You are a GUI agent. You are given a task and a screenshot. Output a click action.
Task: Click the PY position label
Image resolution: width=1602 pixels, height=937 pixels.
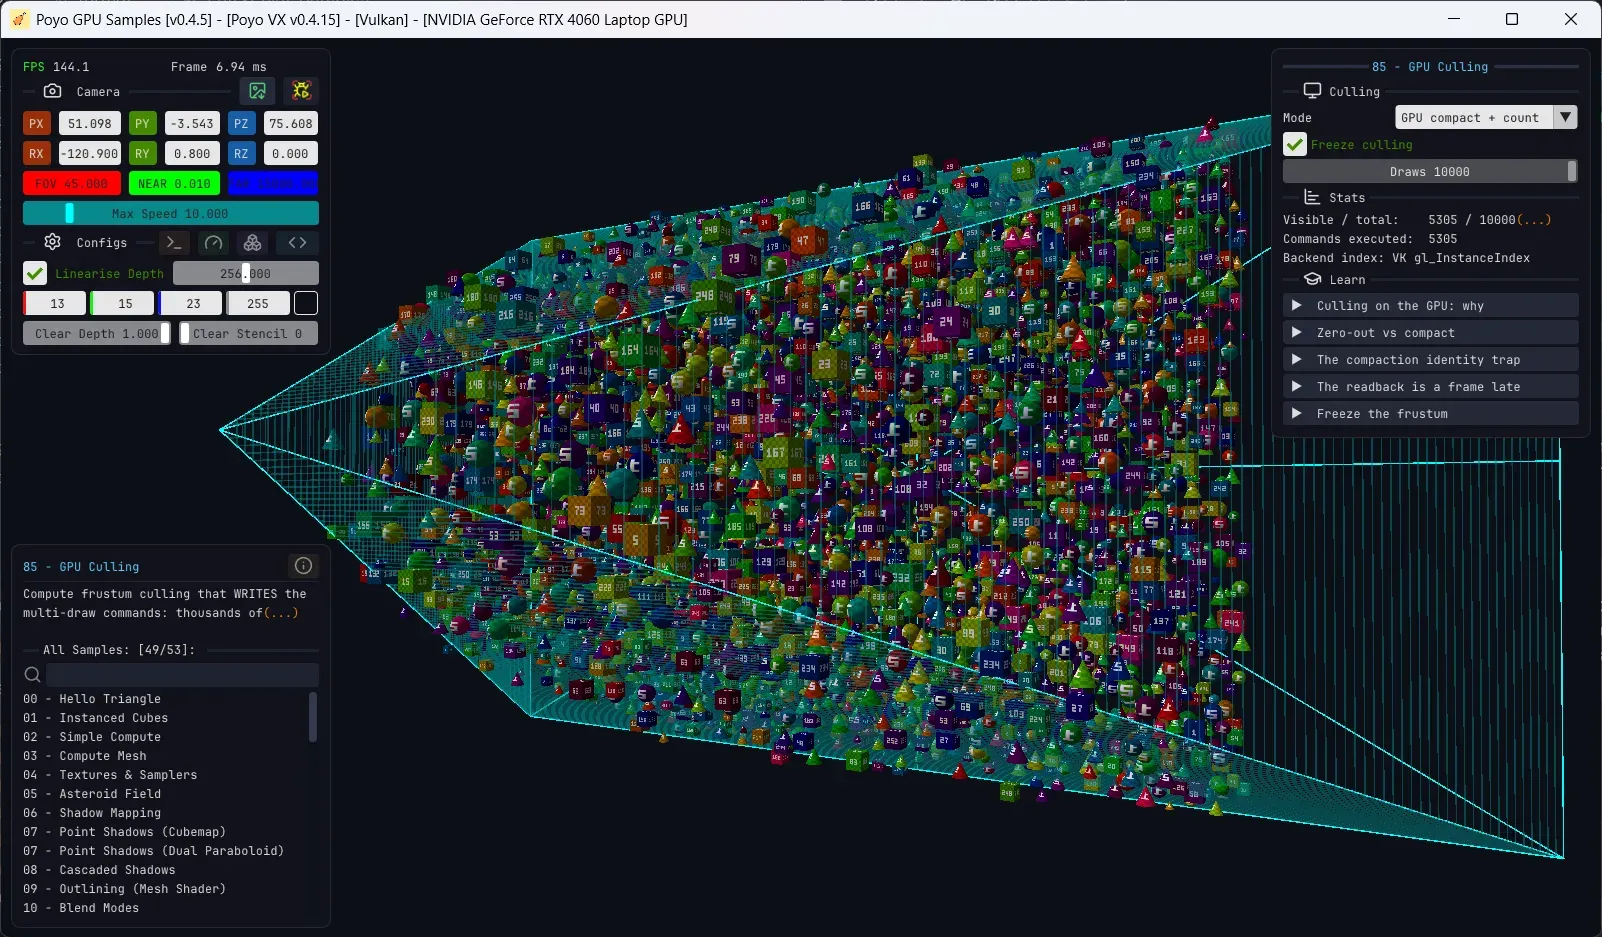coord(142,123)
